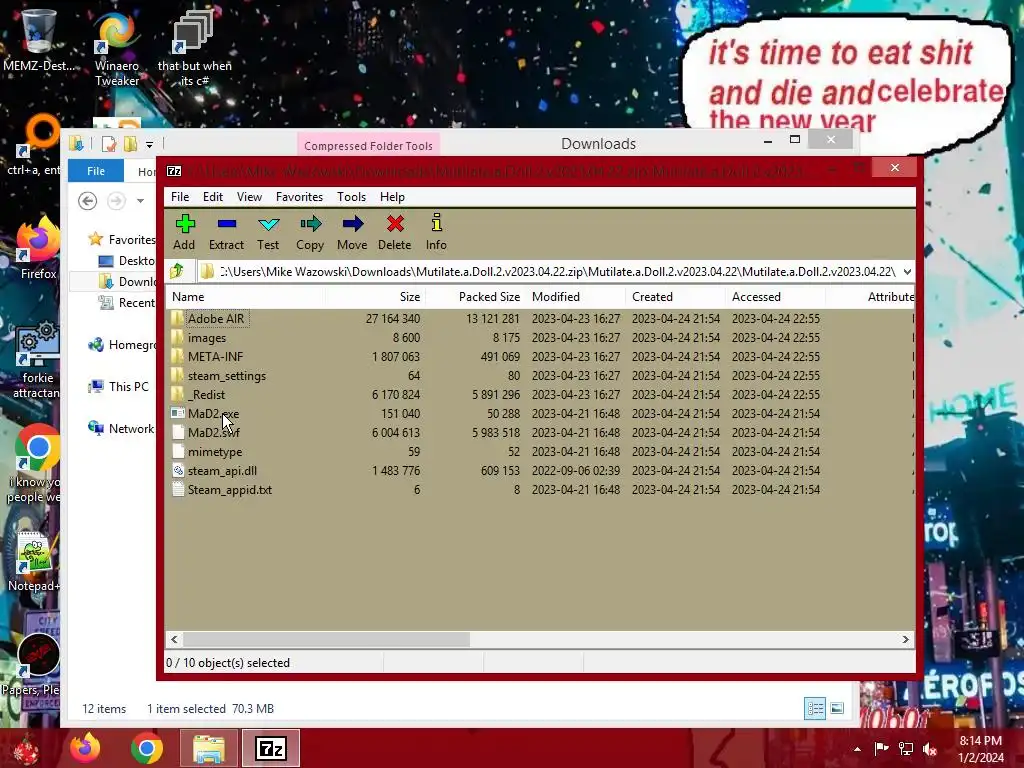Open Compressed Folder Tools tab in Explorer
This screenshot has height=768, width=1024.
coord(368,145)
